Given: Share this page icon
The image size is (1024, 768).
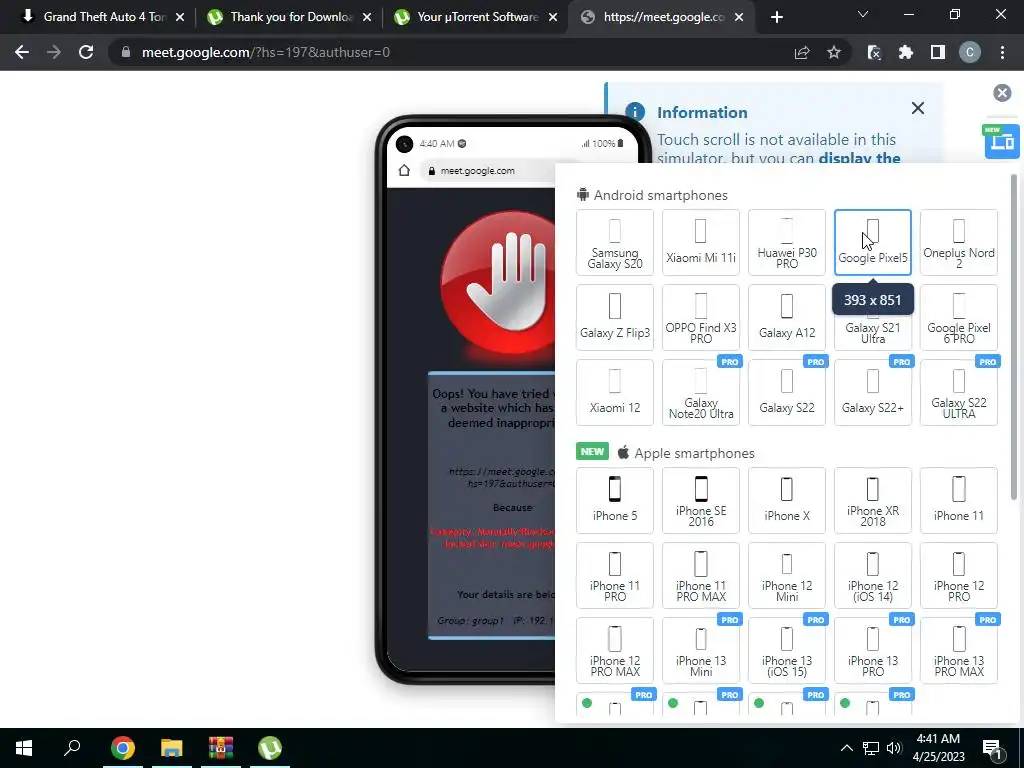Looking at the screenshot, I should [802, 52].
